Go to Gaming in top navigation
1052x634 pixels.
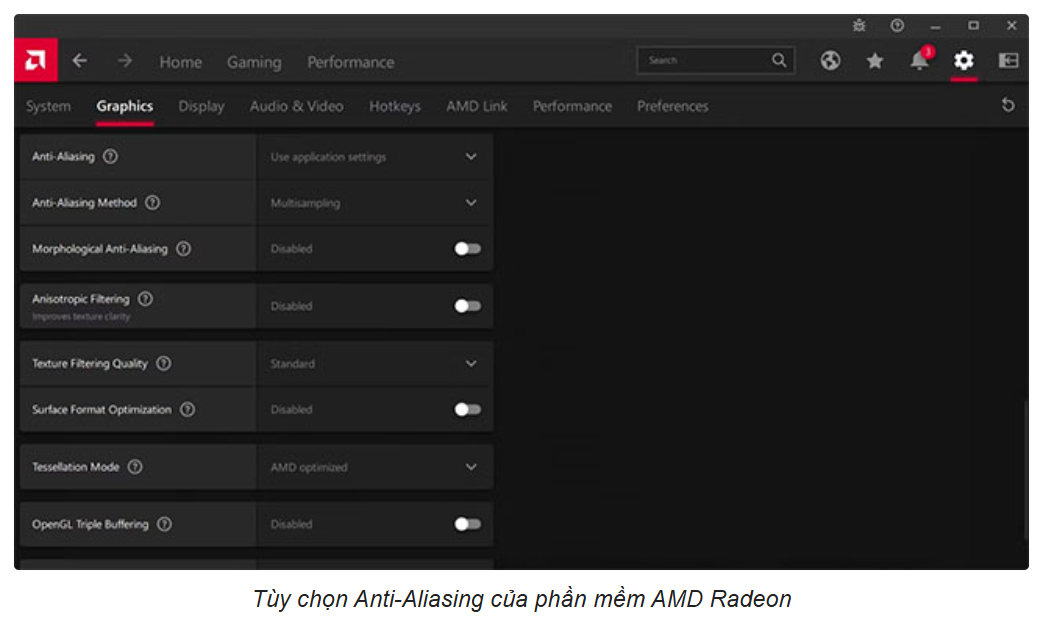[x=254, y=62]
